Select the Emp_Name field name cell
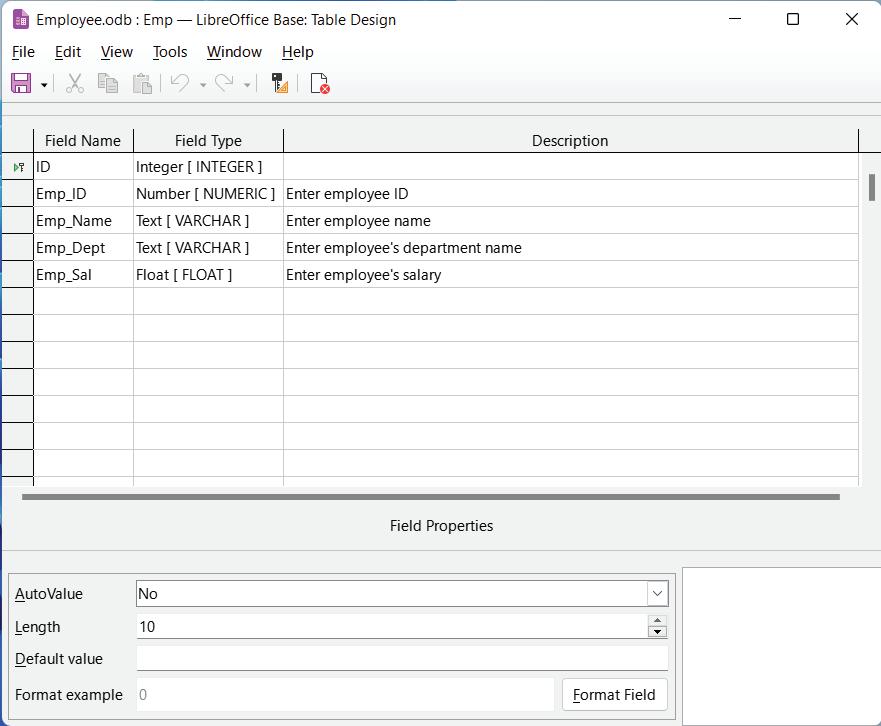This screenshot has width=881, height=726. (83, 221)
